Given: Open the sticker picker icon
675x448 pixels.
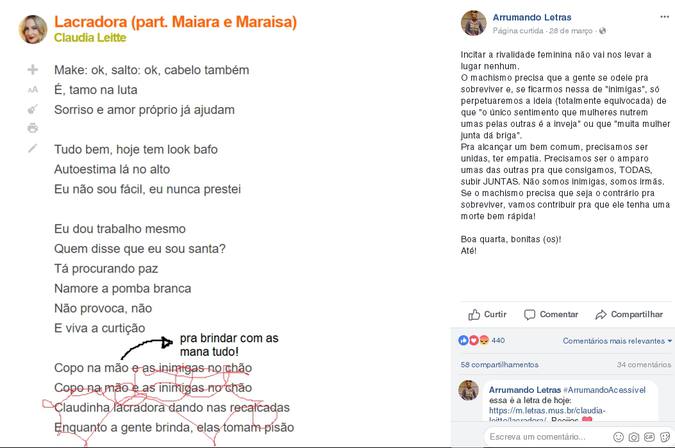Looking at the screenshot, I should point(664,437).
